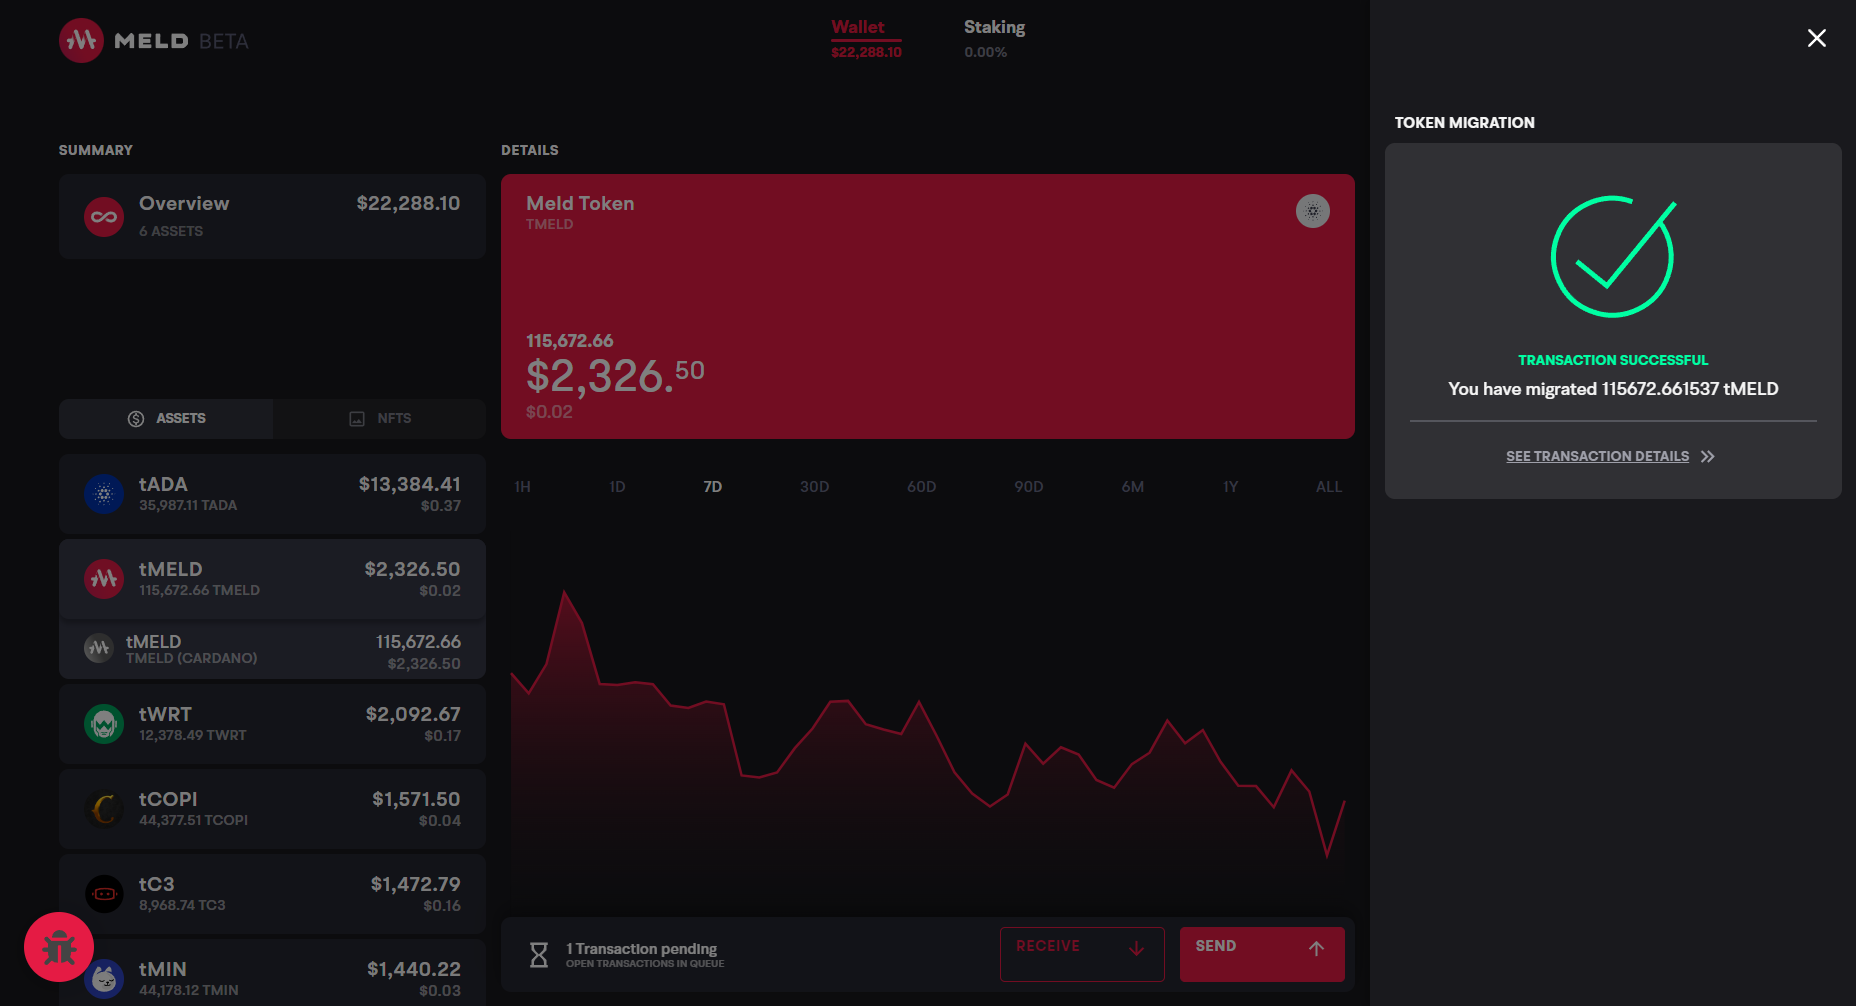
Task: Select the tMELD asset row
Action: click(272, 579)
